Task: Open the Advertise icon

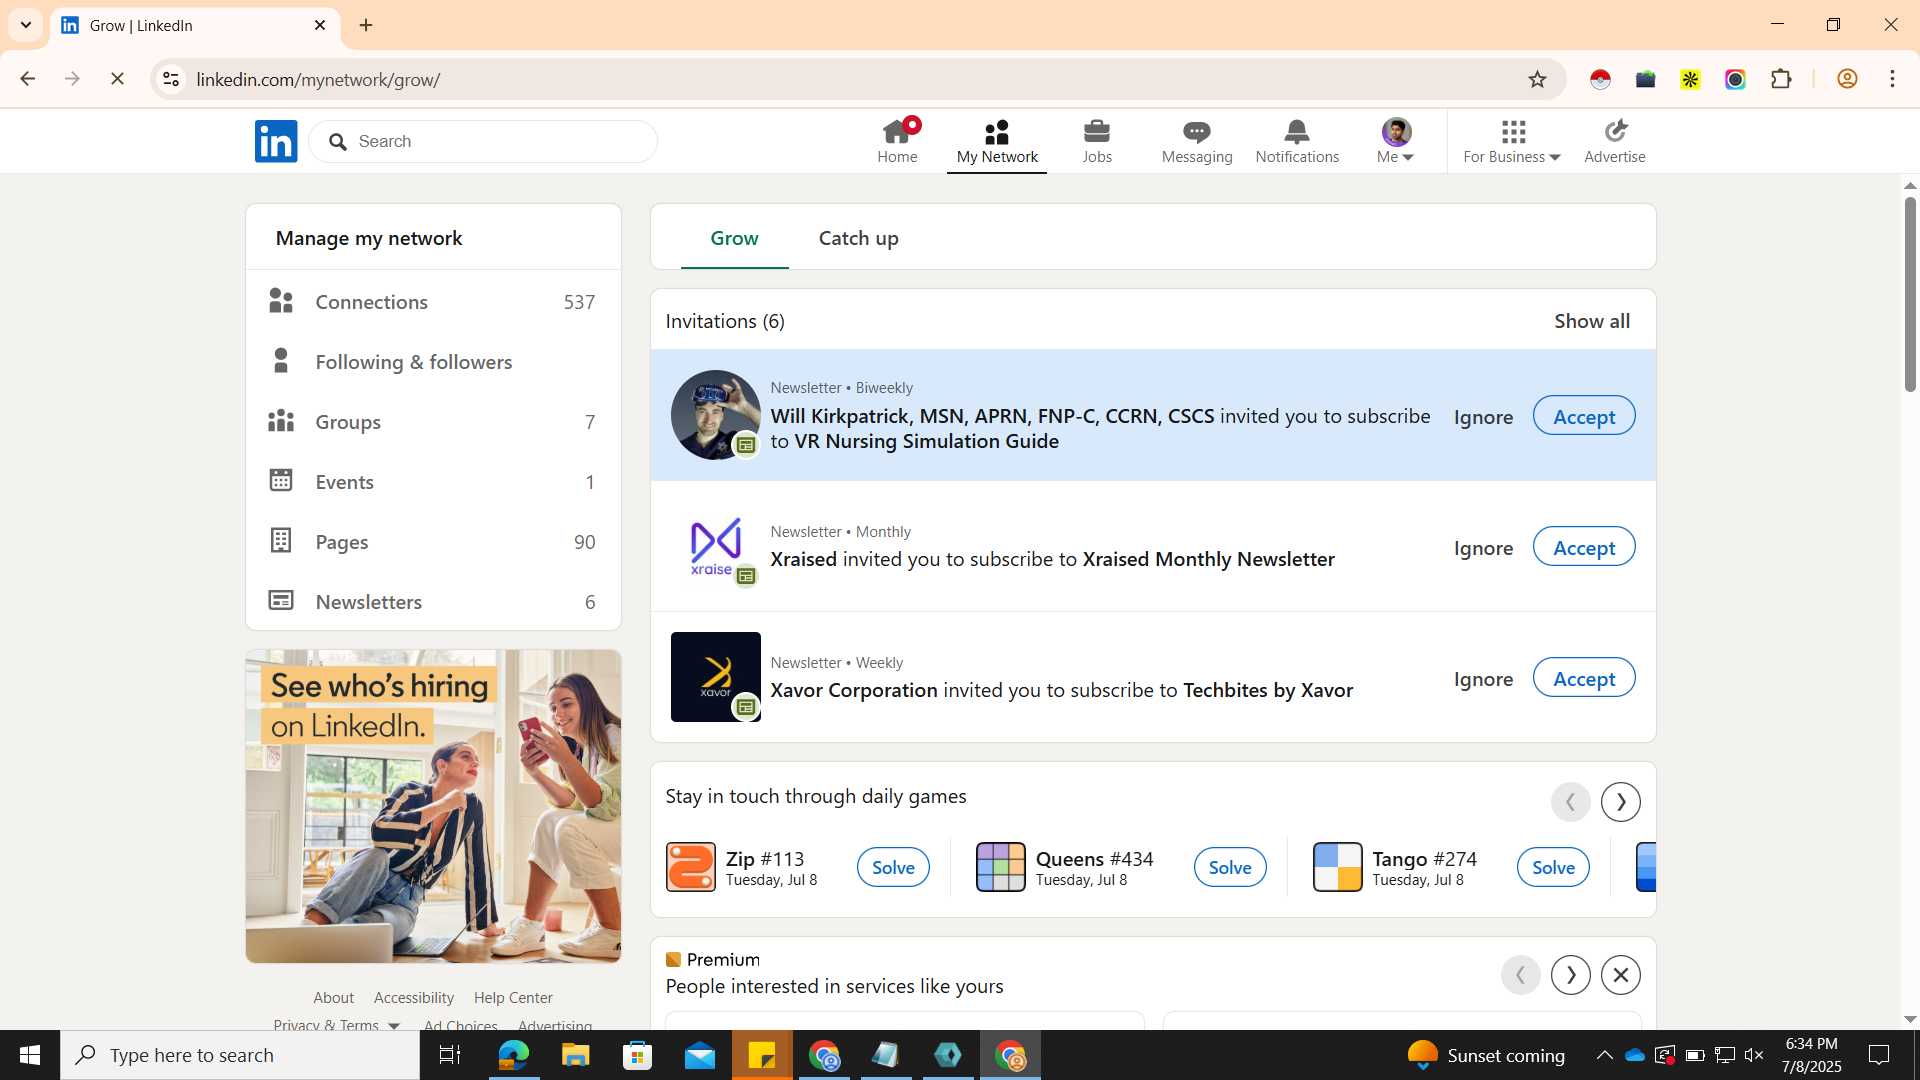Action: click(x=1615, y=141)
